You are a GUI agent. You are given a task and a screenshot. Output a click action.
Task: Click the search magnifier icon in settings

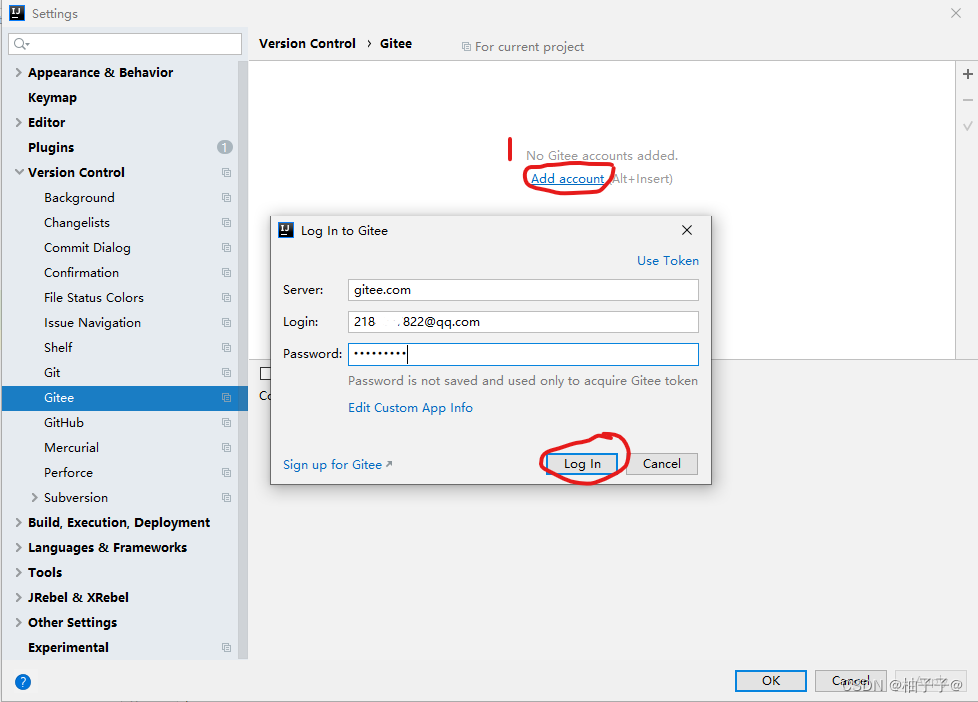21,44
